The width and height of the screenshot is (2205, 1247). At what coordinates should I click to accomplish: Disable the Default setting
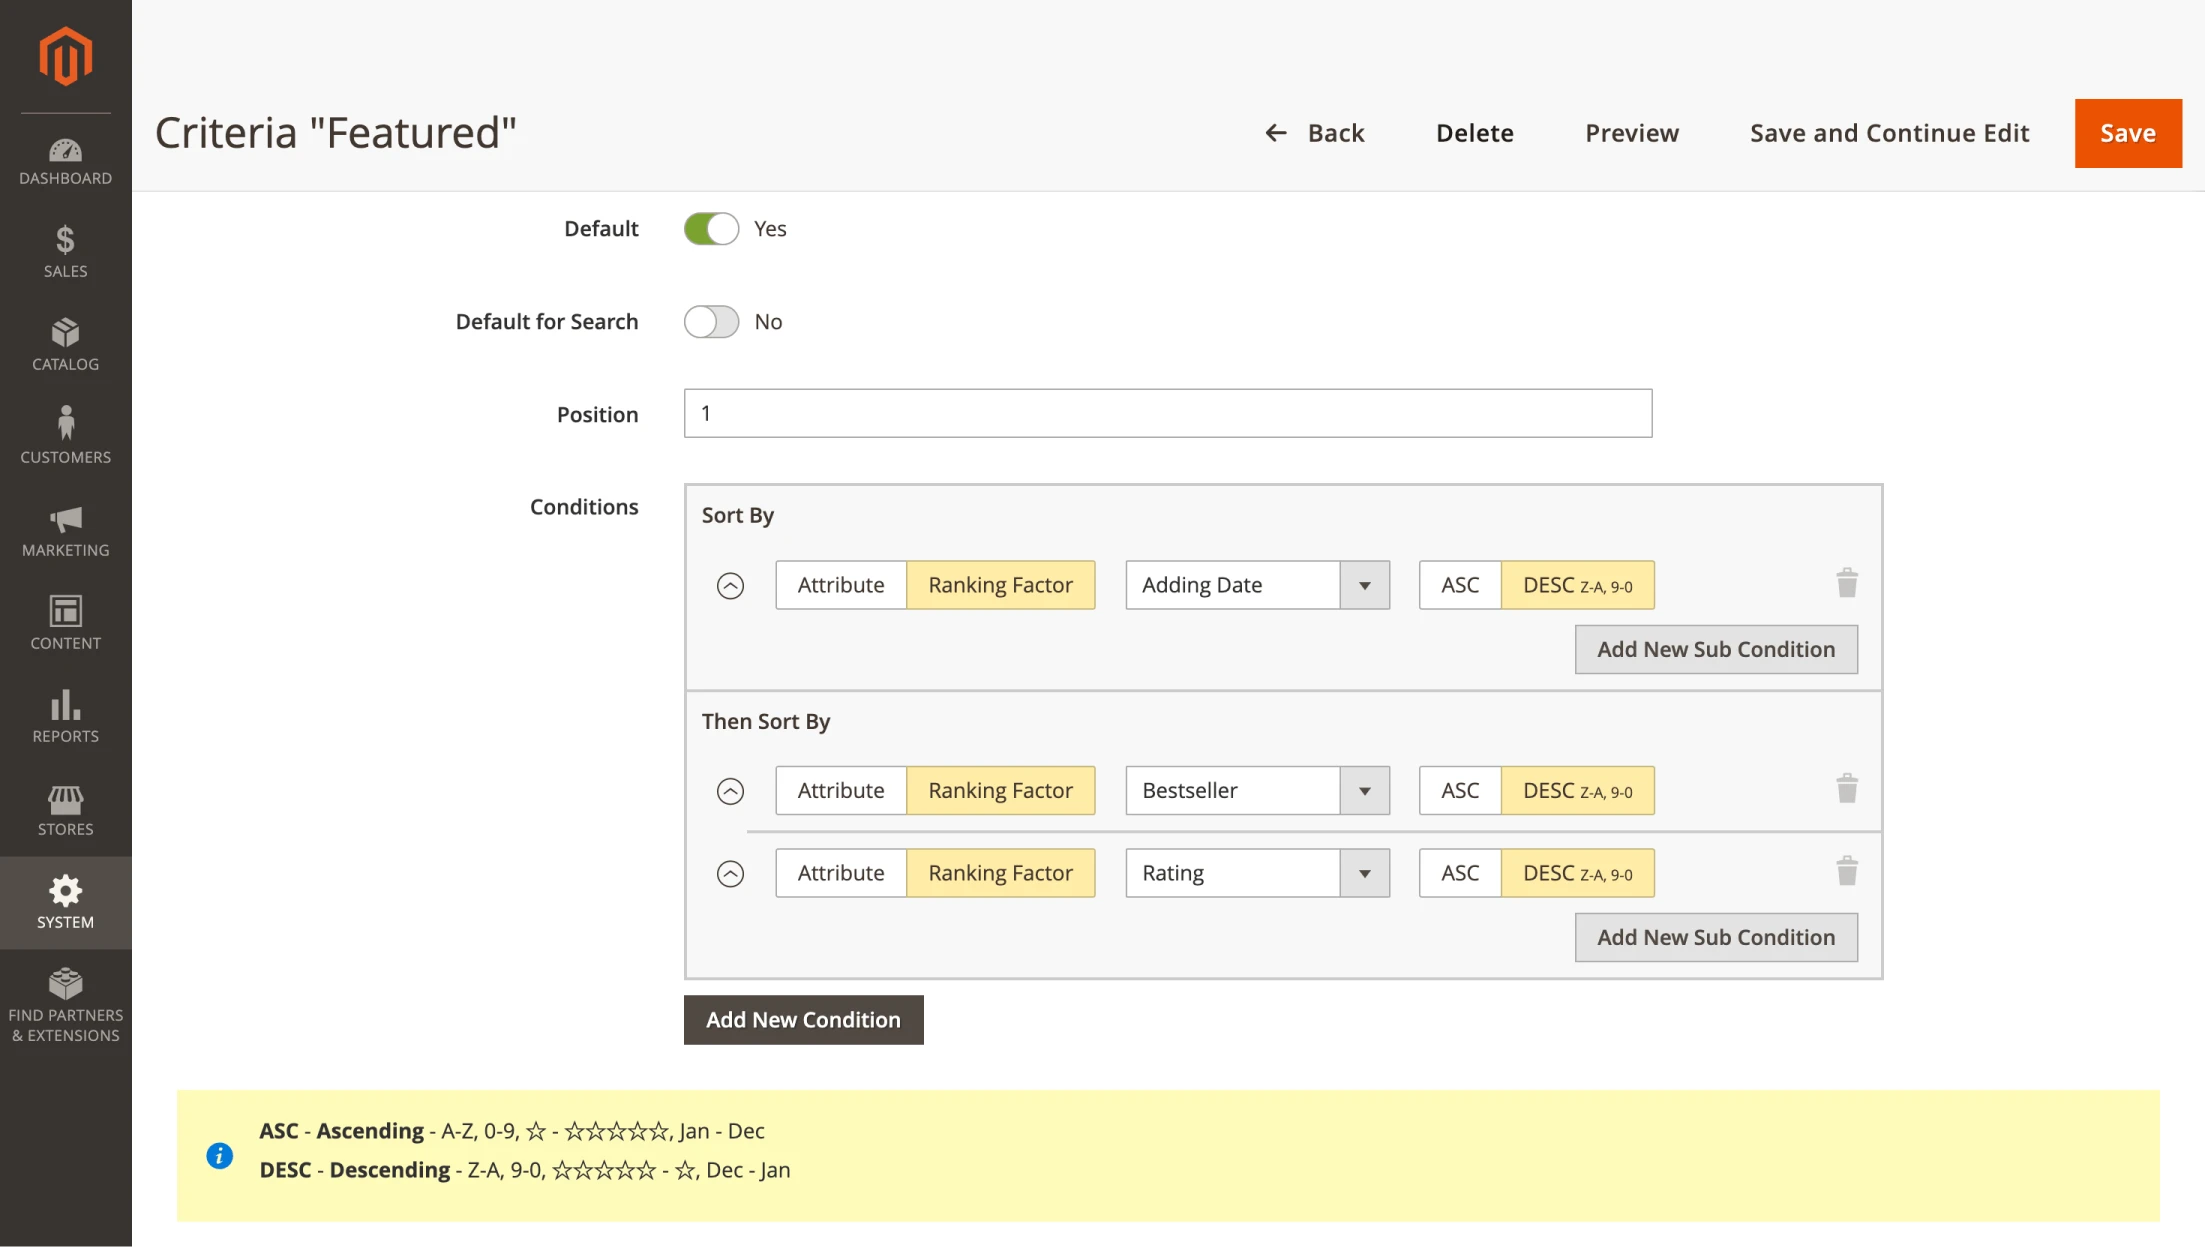711,228
